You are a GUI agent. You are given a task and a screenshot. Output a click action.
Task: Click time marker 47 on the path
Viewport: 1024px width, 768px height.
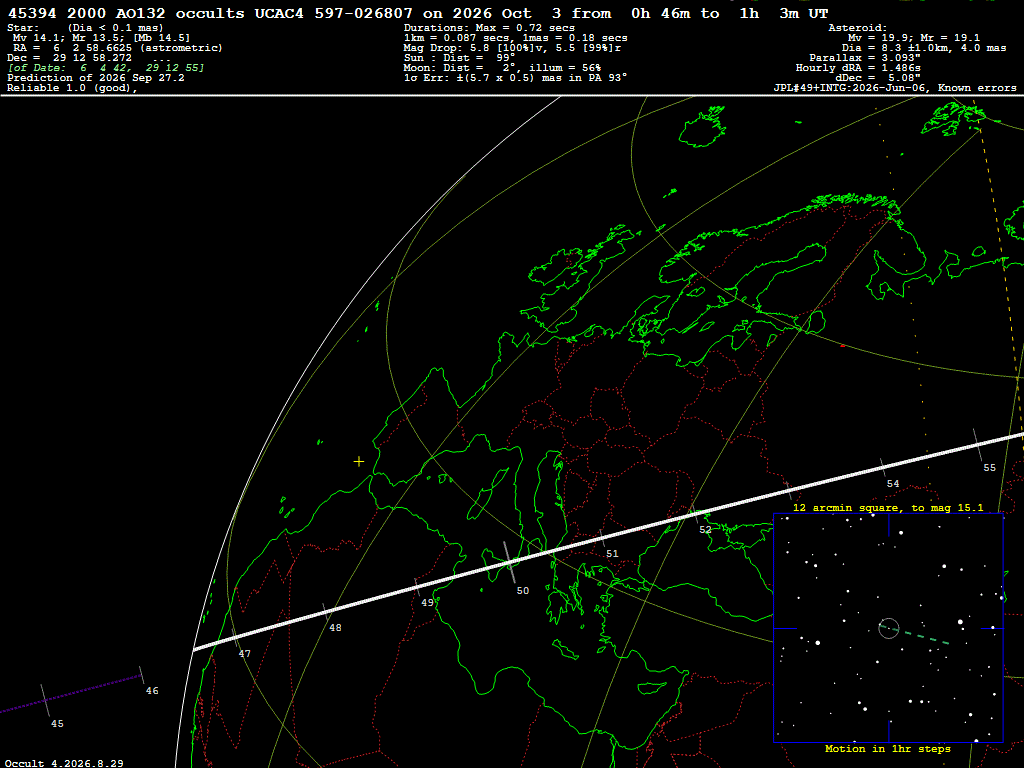click(x=244, y=654)
